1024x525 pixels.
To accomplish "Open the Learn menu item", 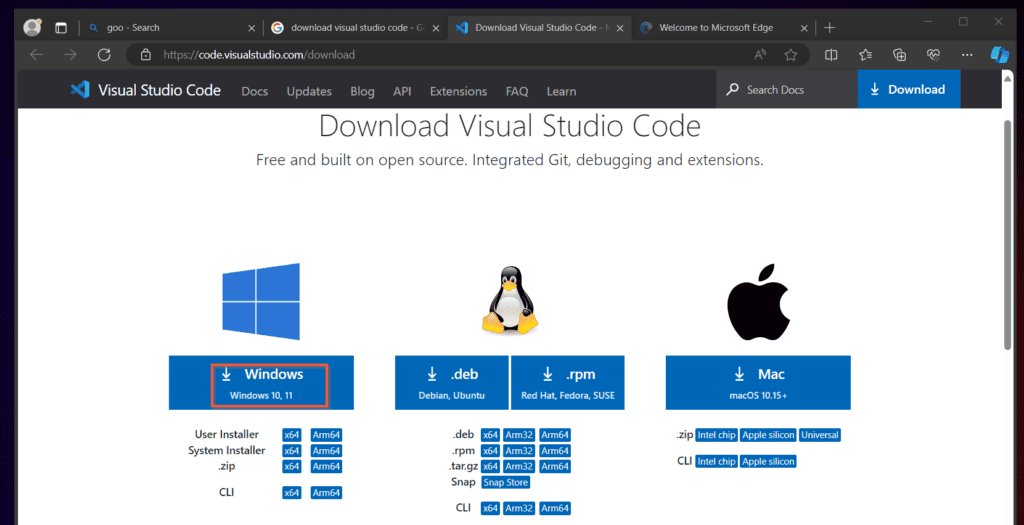I will click(x=562, y=91).
